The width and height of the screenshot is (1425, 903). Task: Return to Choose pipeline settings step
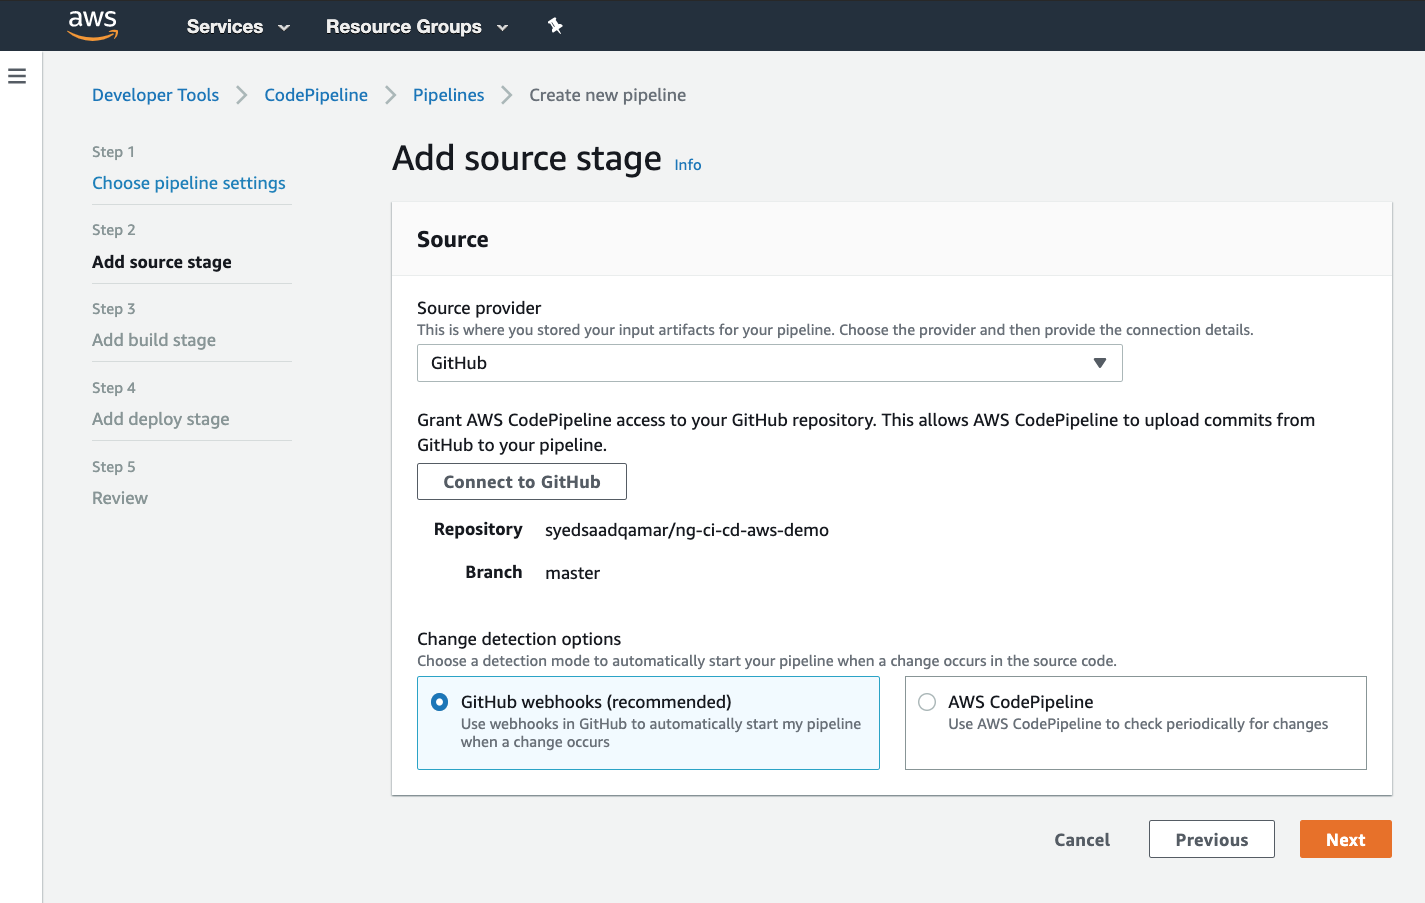(189, 183)
